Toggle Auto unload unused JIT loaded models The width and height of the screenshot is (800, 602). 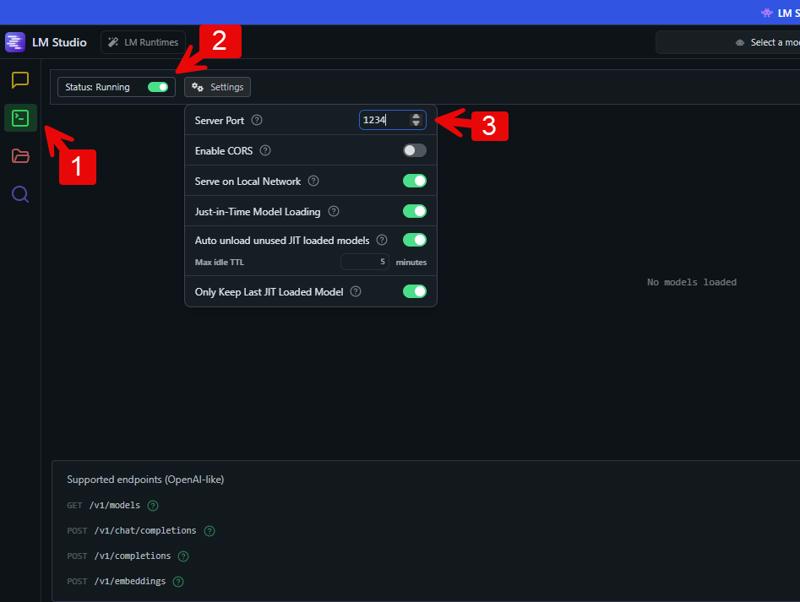(414, 240)
